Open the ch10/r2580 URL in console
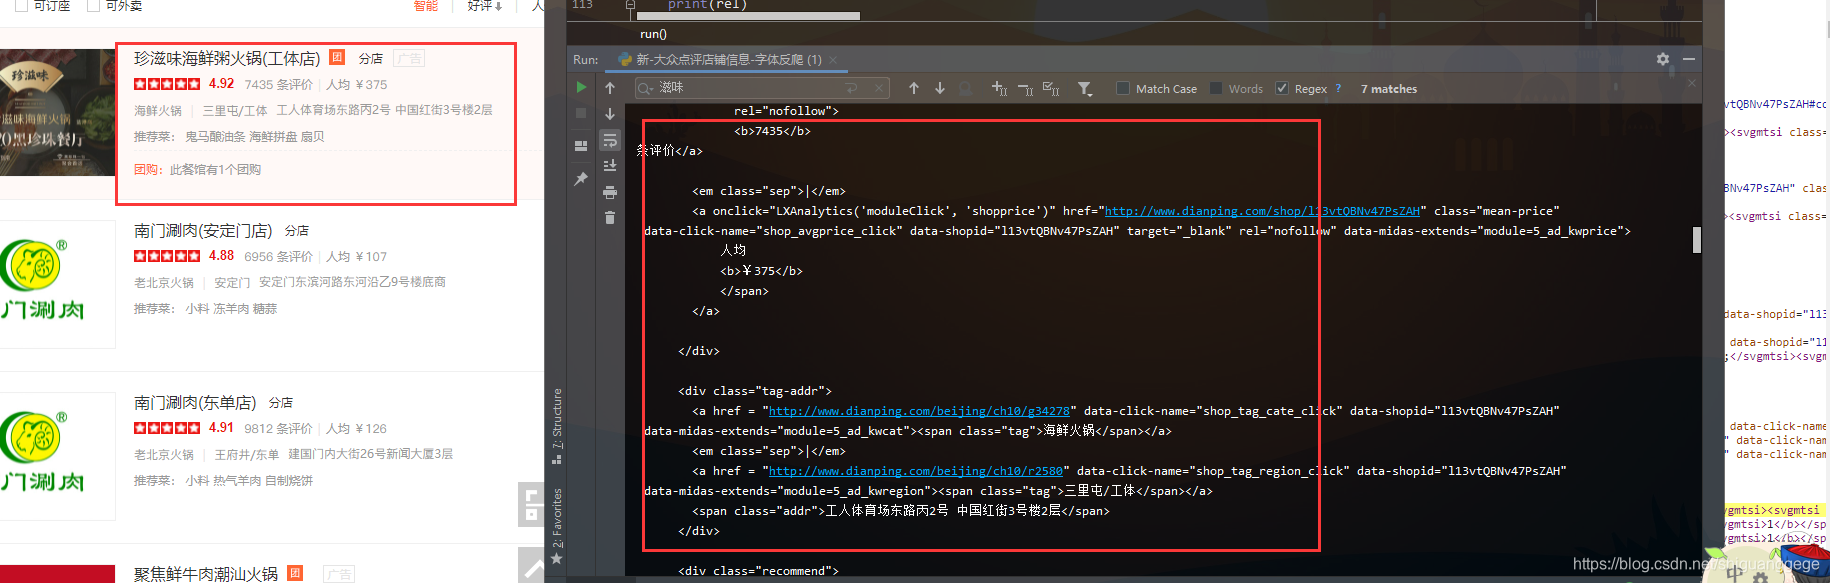This screenshot has width=1830, height=583. click(x=916, y=471)
